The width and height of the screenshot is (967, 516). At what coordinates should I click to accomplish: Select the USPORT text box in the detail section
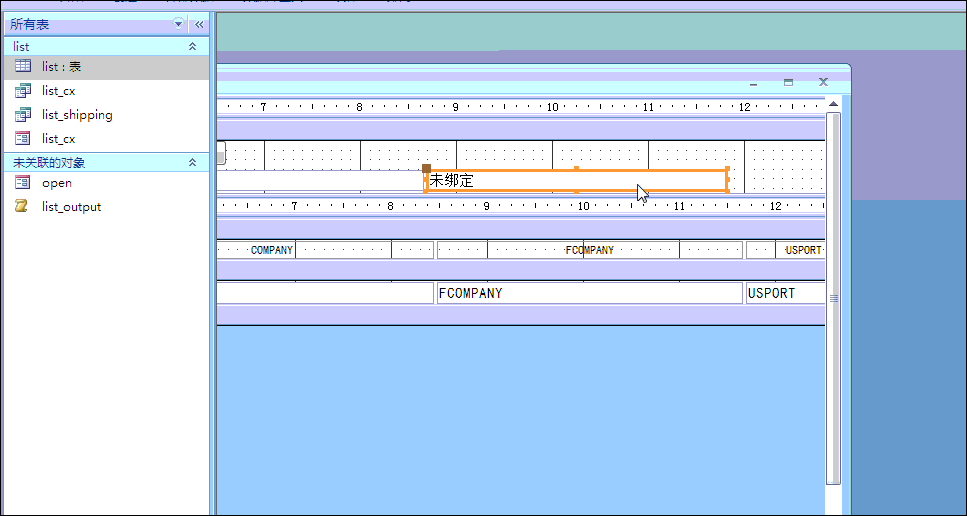785,293
